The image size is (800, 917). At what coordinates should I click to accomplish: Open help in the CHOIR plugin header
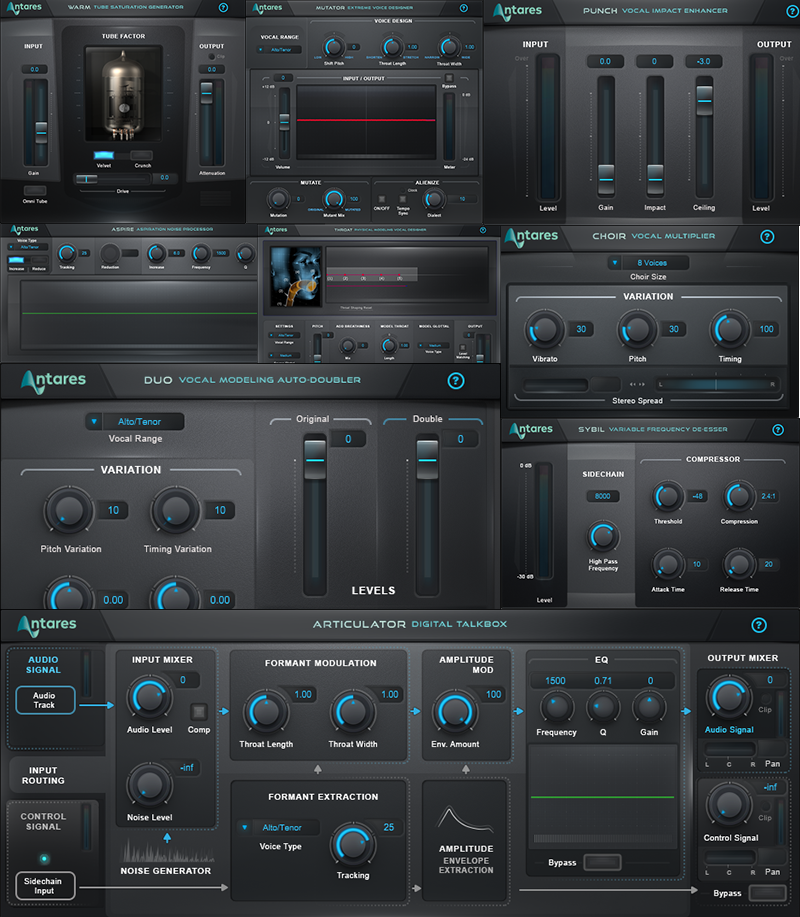767,236
